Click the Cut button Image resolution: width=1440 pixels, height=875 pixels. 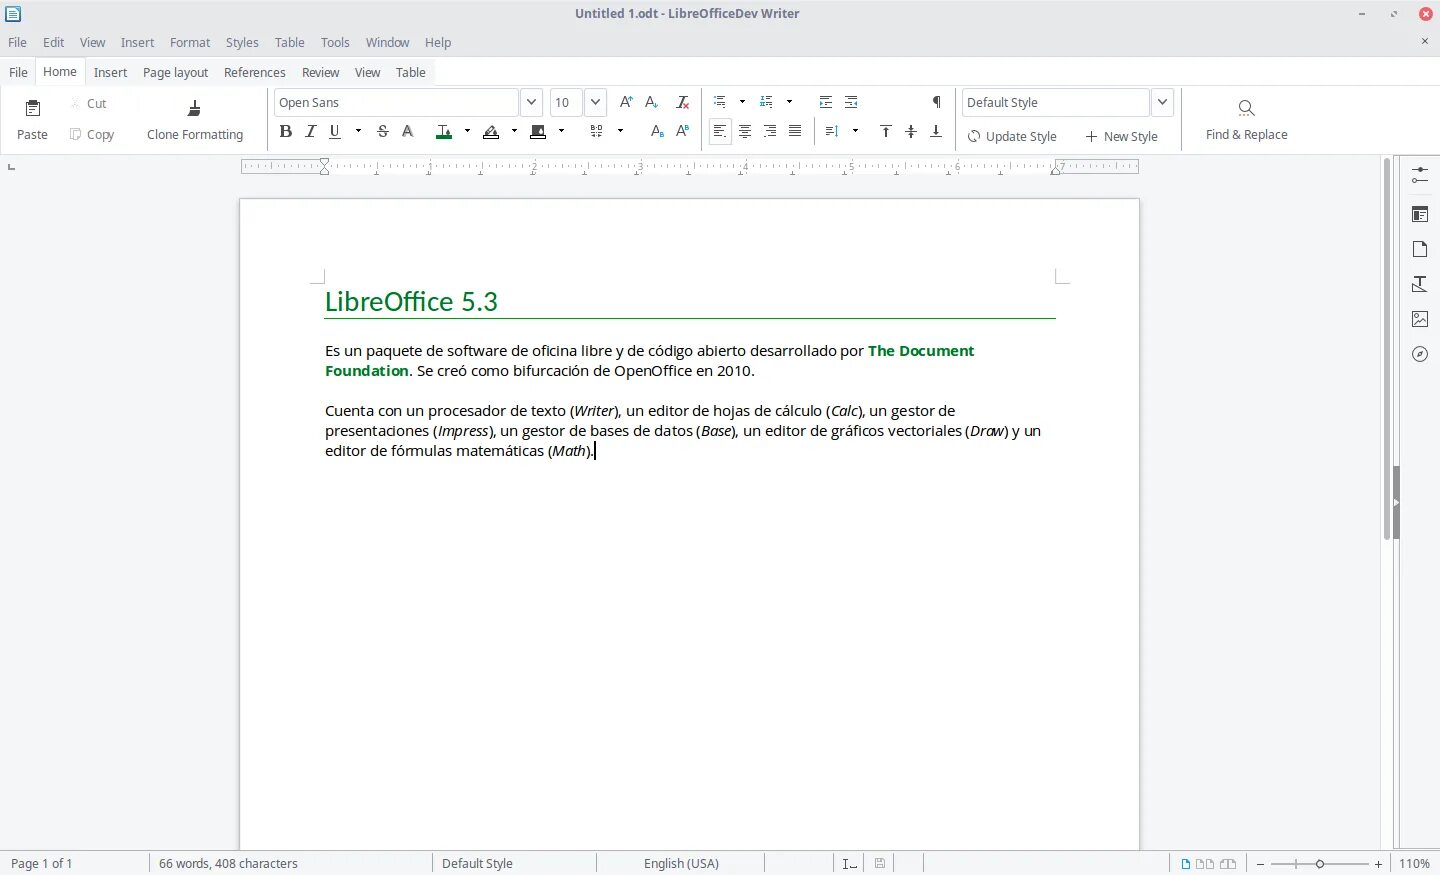tap(88, 104)
